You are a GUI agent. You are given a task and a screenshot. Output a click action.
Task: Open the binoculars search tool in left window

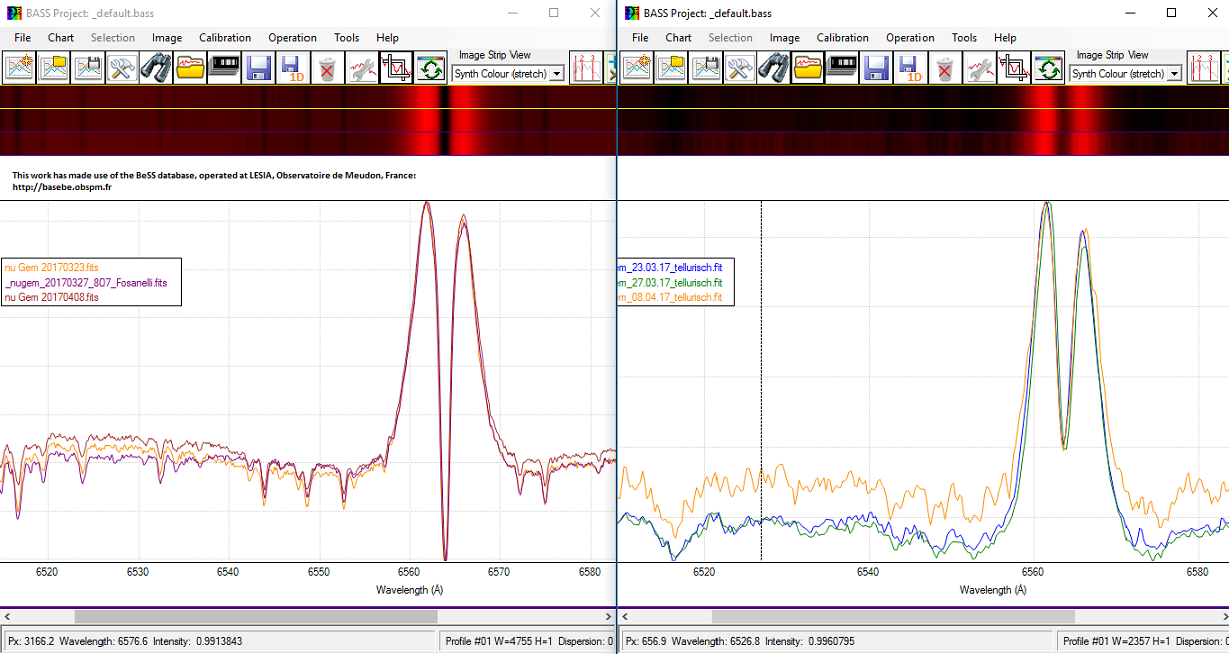click(x=155, y=68)
